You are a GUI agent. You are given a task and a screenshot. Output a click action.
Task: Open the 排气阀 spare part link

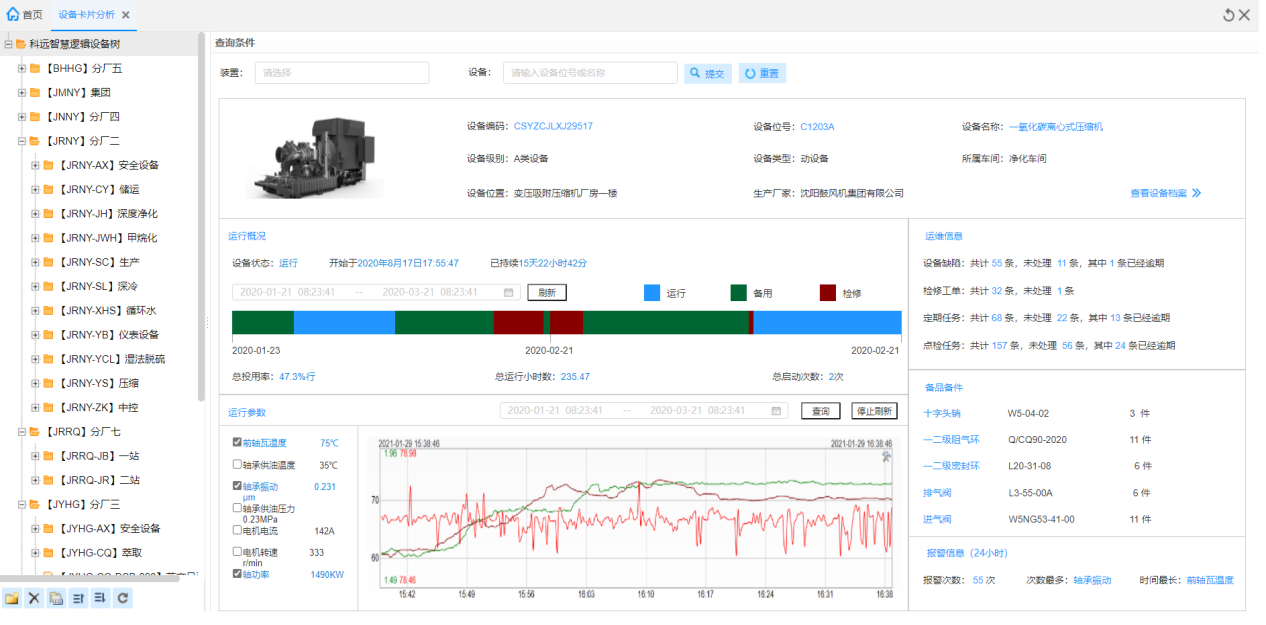(x=935, y=493)
